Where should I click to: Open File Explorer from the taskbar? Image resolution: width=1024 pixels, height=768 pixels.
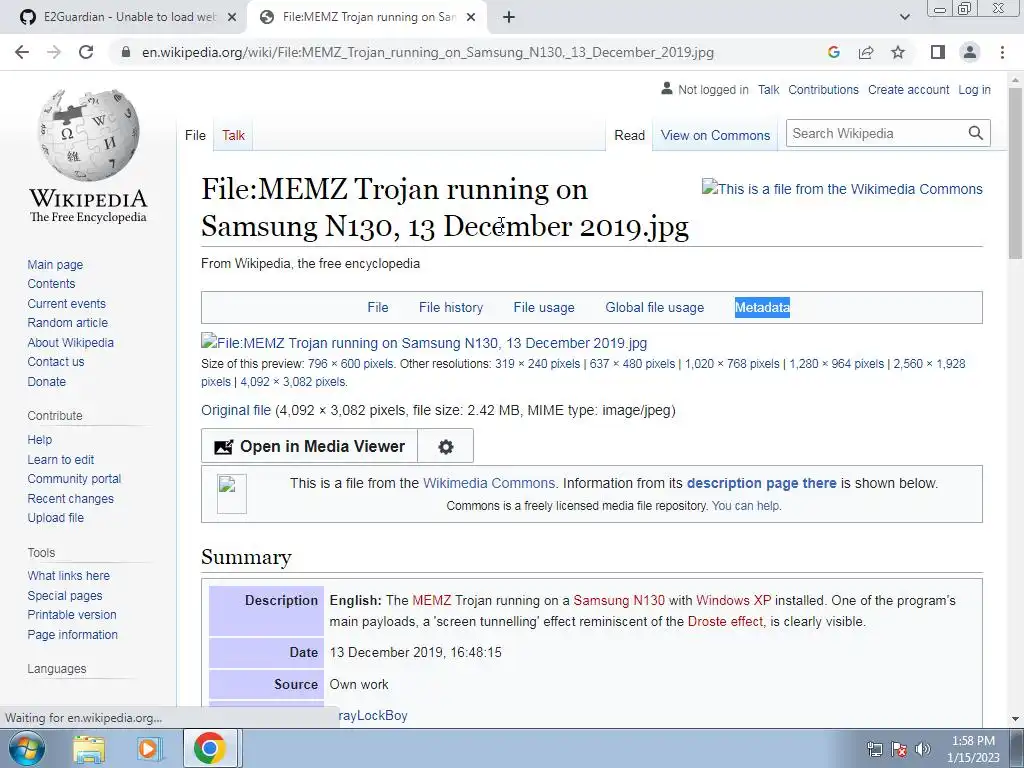click(89, 748)
